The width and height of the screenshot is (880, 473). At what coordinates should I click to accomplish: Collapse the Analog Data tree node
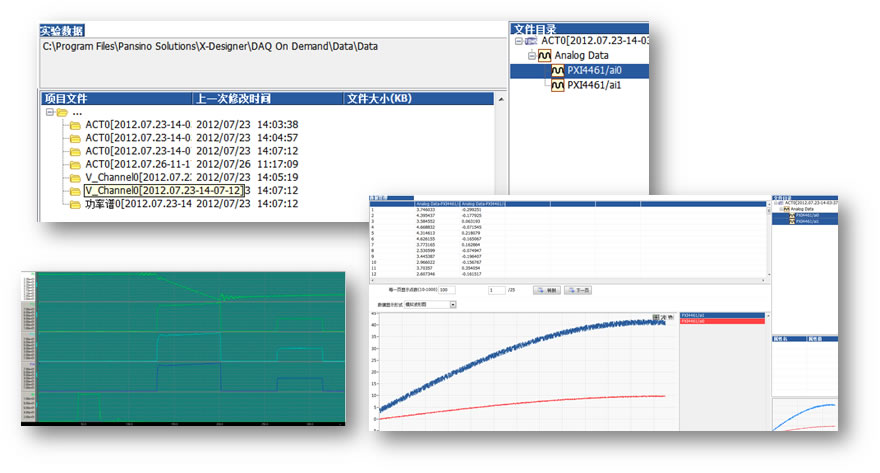[x=533, y=56]
